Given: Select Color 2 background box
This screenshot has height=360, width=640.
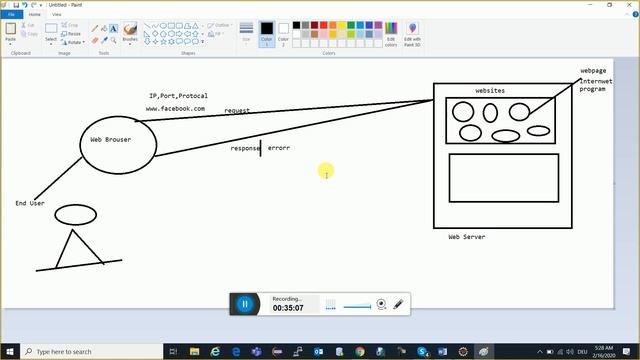Looking at the screenshot, I should click(283, 34).
